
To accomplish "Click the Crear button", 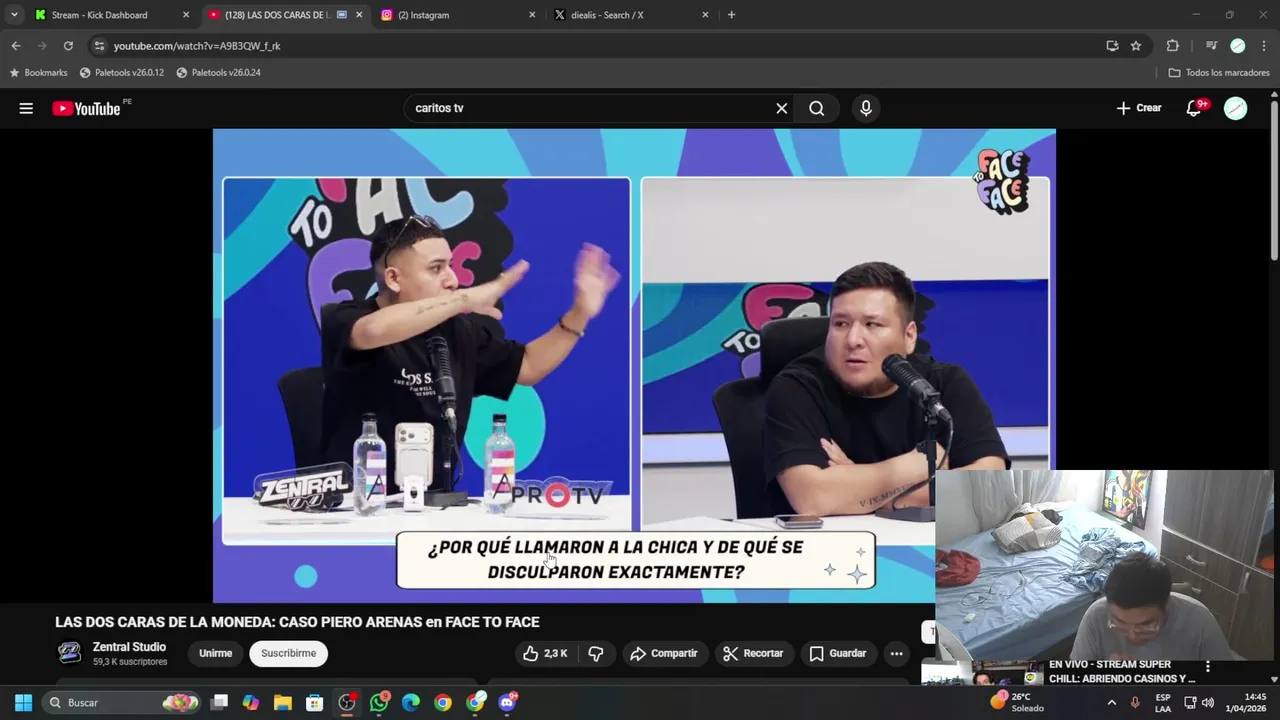I will pyautogui.click(x=1139, y=108).
